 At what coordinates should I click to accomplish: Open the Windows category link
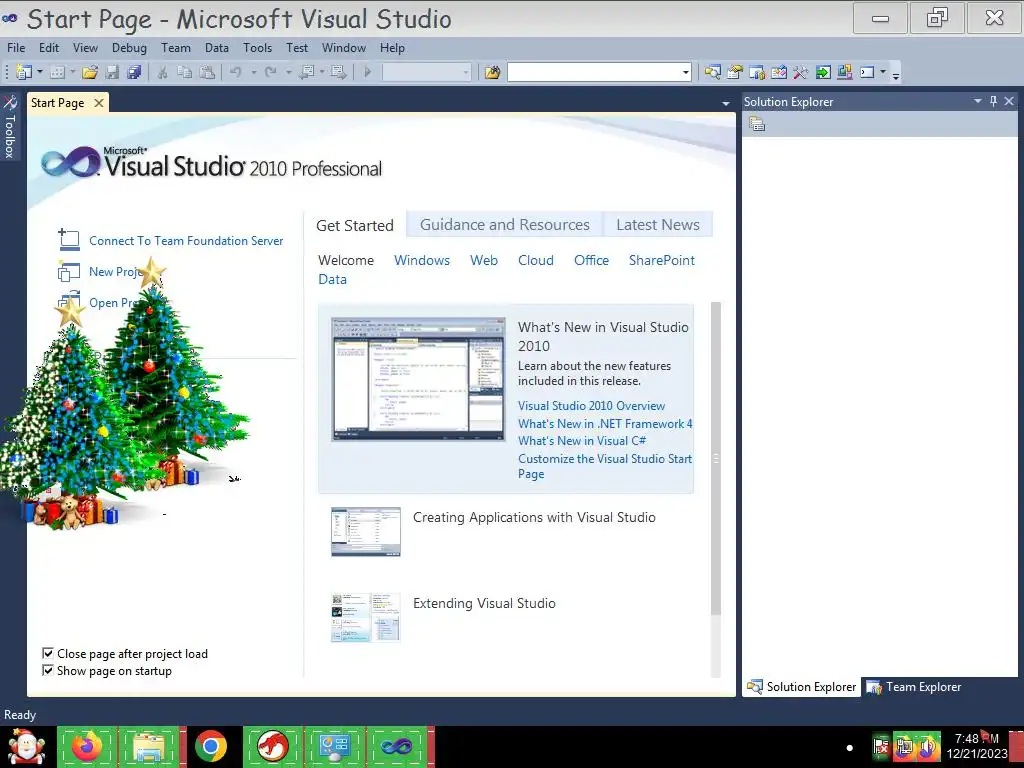[422, 260]
